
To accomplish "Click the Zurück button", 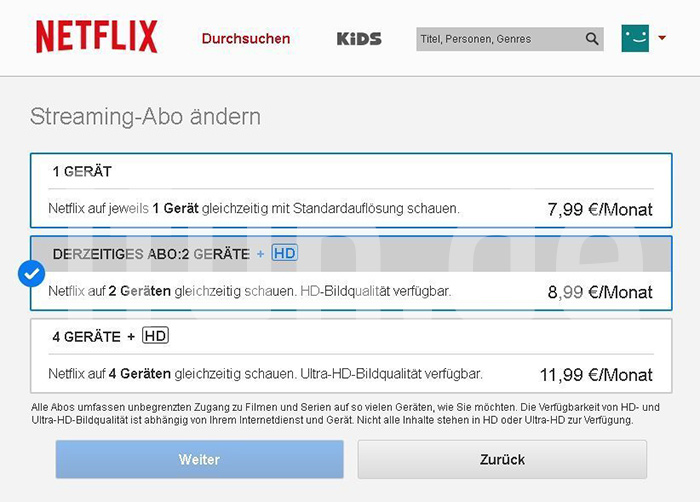I will coord(502,459).
